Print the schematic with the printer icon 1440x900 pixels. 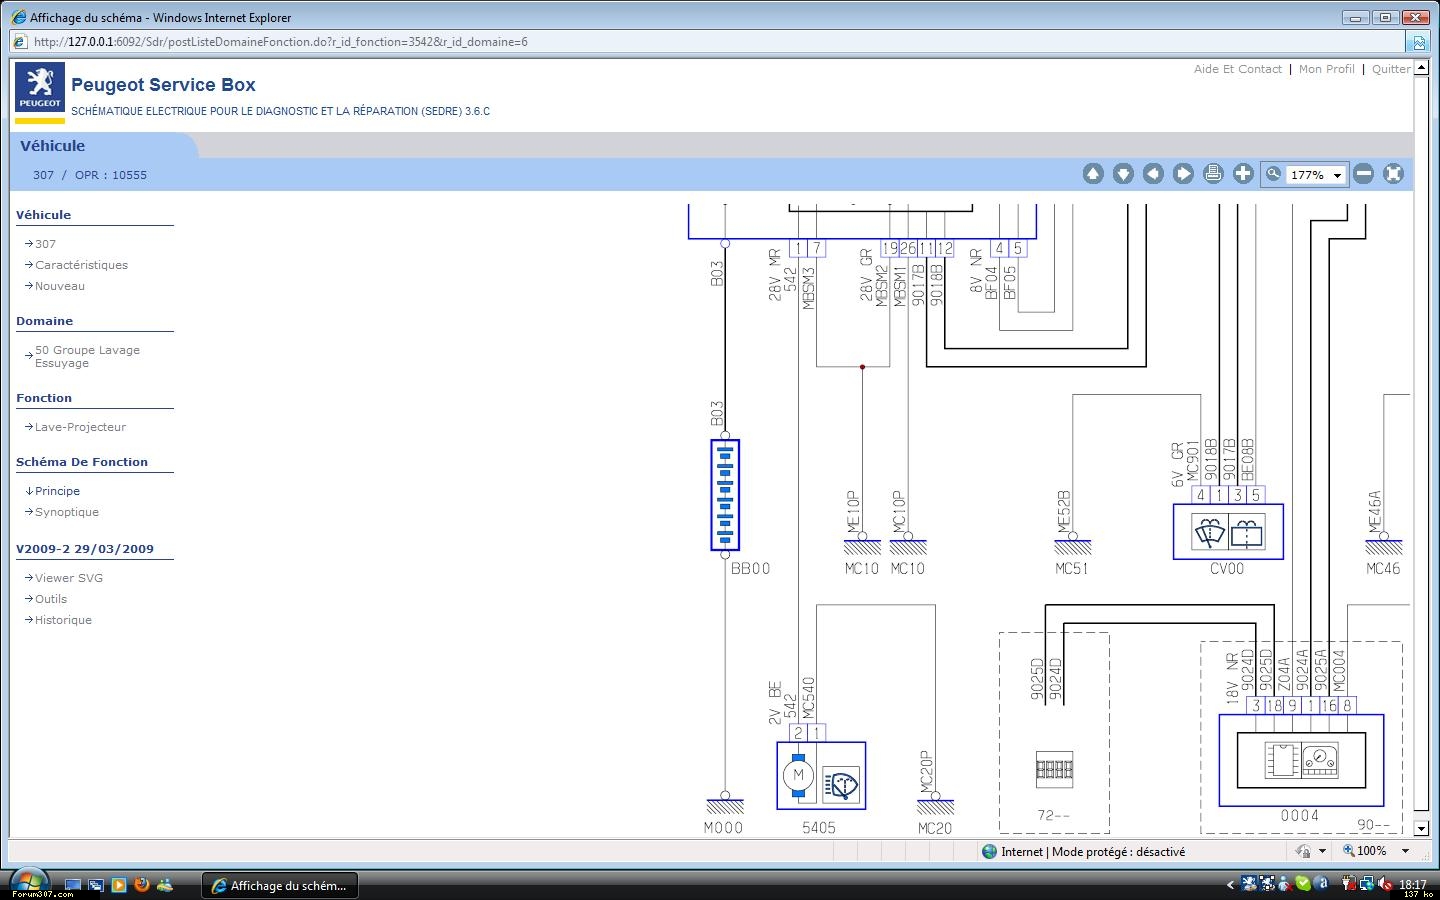click(1213, 174)
